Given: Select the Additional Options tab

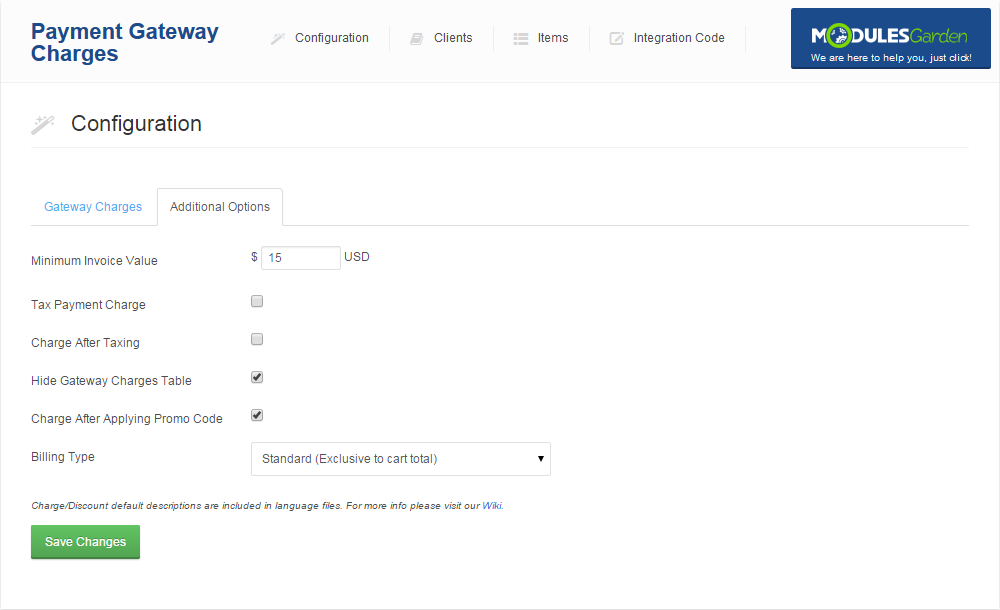Looking at the screenshot, I should [x=219, y=206].
